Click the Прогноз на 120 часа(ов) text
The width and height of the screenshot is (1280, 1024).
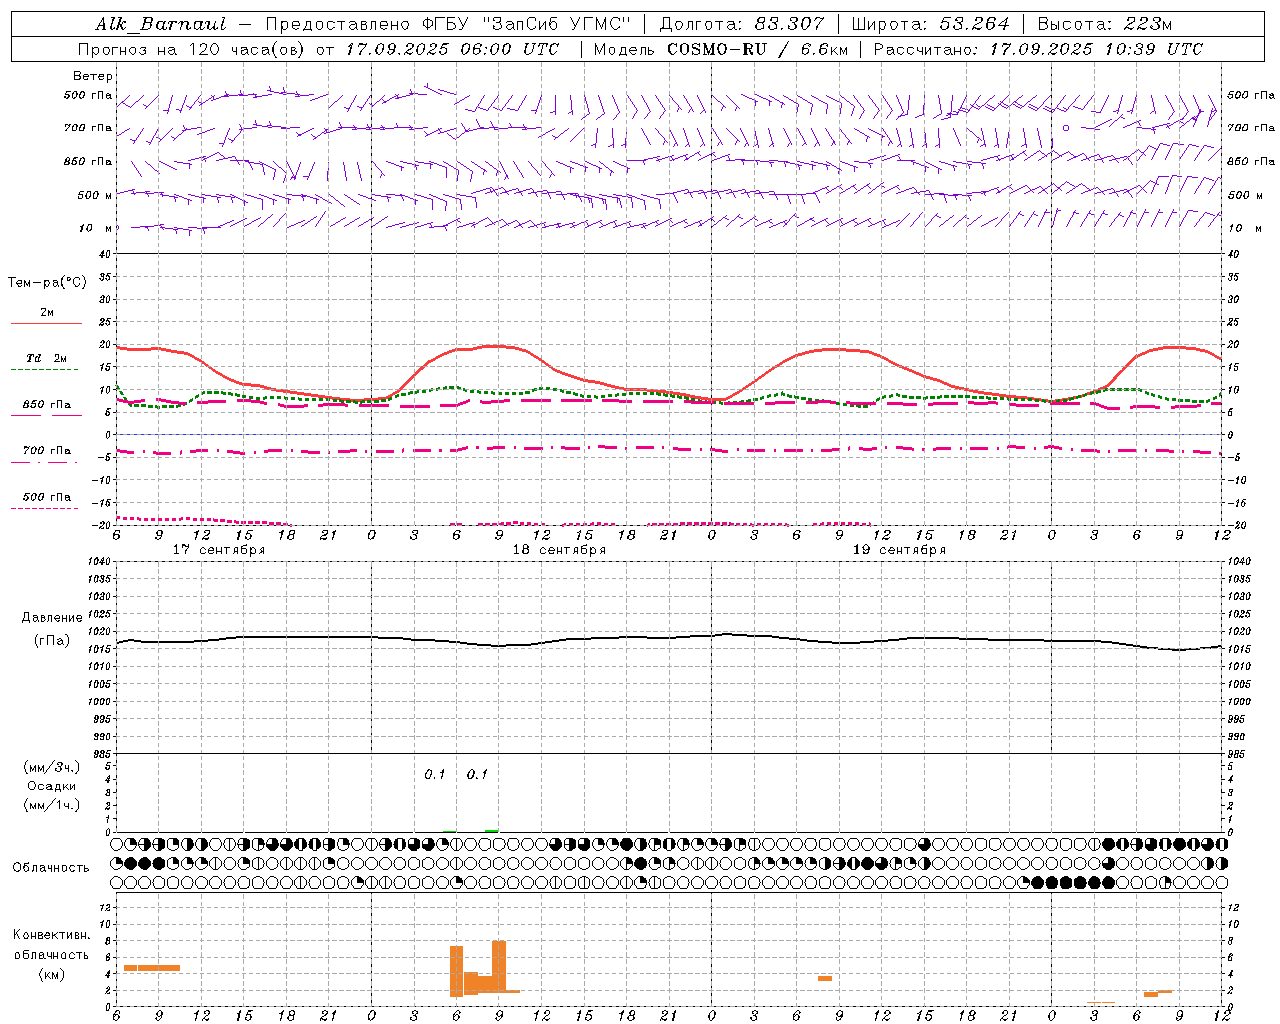click(x=192, y=49)
